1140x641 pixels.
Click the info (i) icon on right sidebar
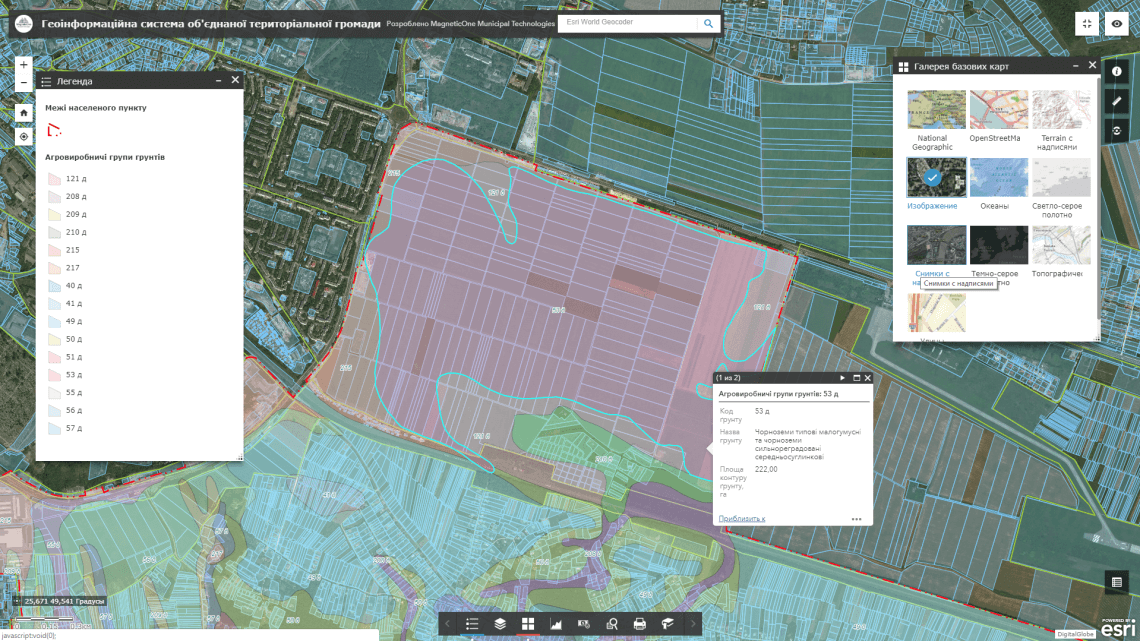click(x=1117, y=71)
